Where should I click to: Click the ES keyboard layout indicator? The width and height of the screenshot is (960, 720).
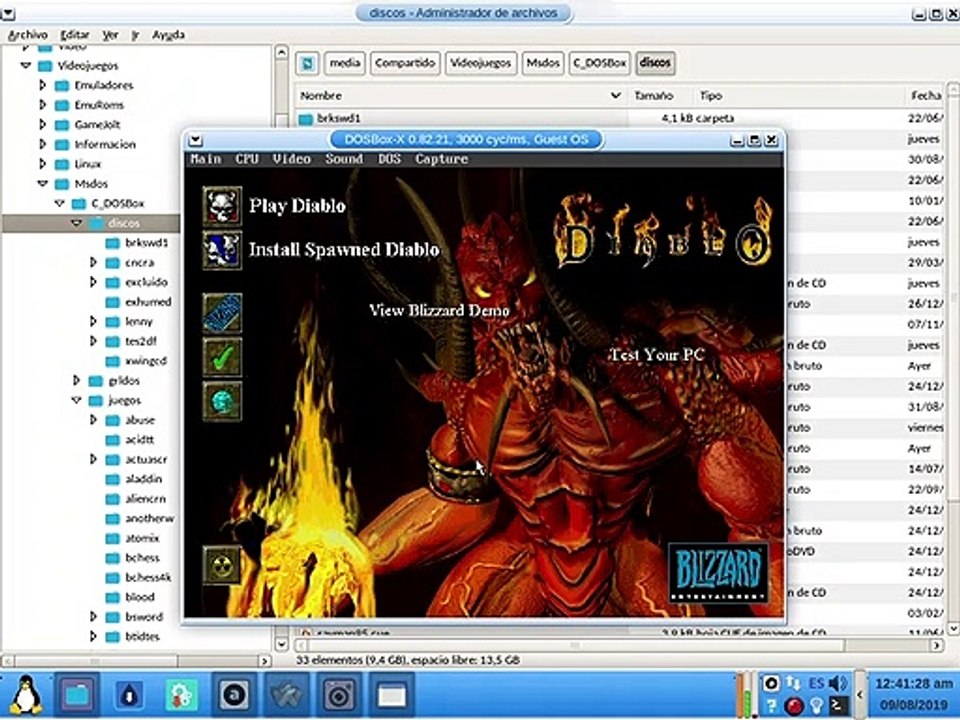click(816, 683)
